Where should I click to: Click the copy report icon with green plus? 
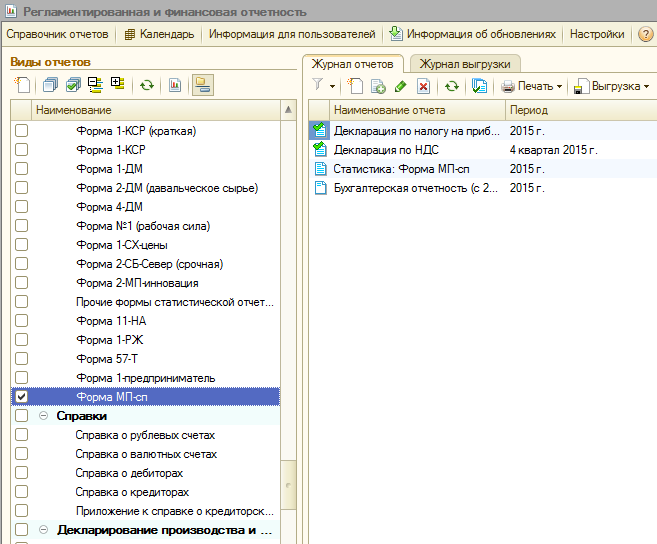(378, 87)
